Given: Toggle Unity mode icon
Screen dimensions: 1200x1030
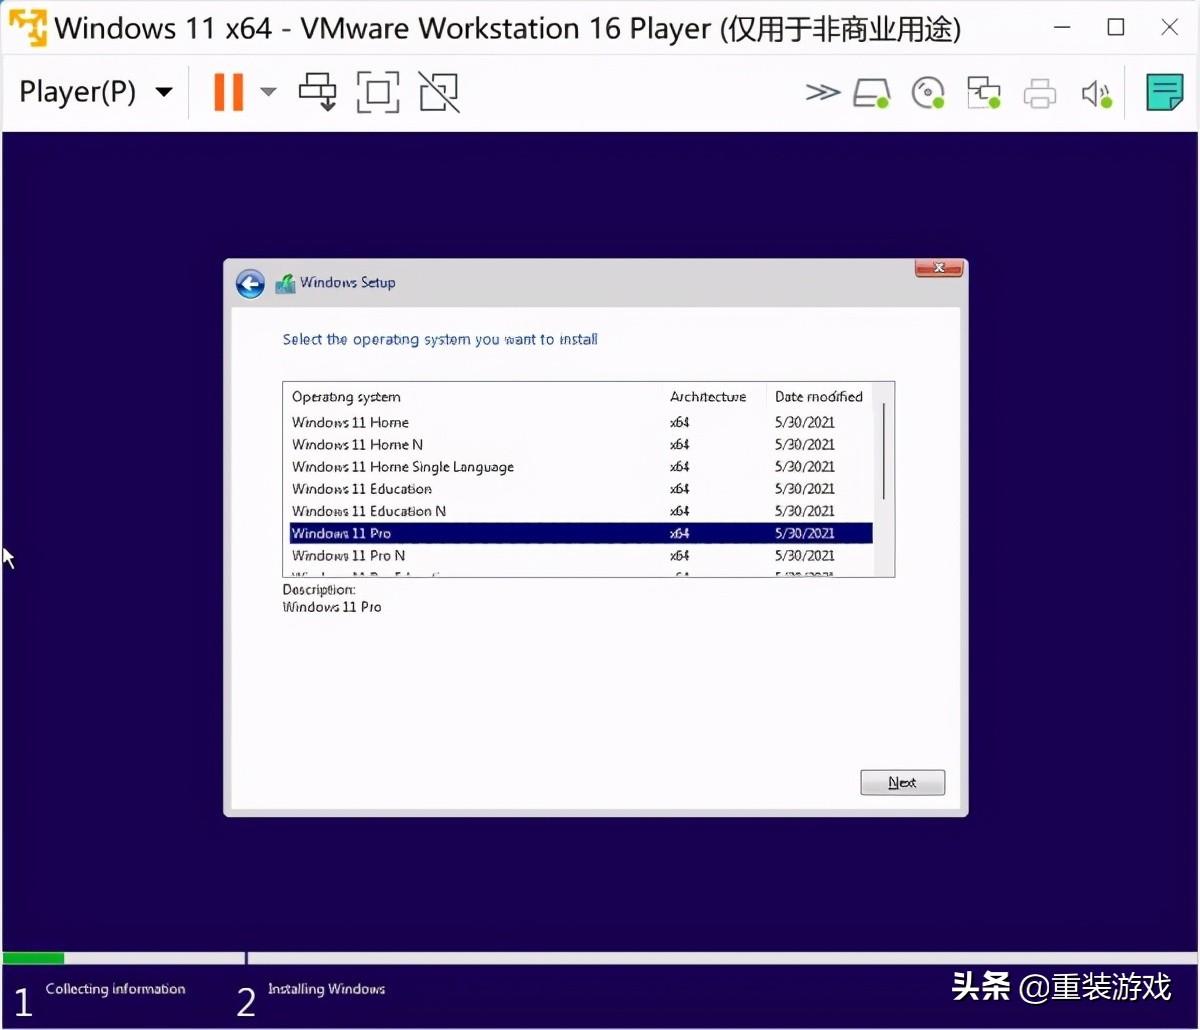Looking at the screenshot, I should coord(439,93).
